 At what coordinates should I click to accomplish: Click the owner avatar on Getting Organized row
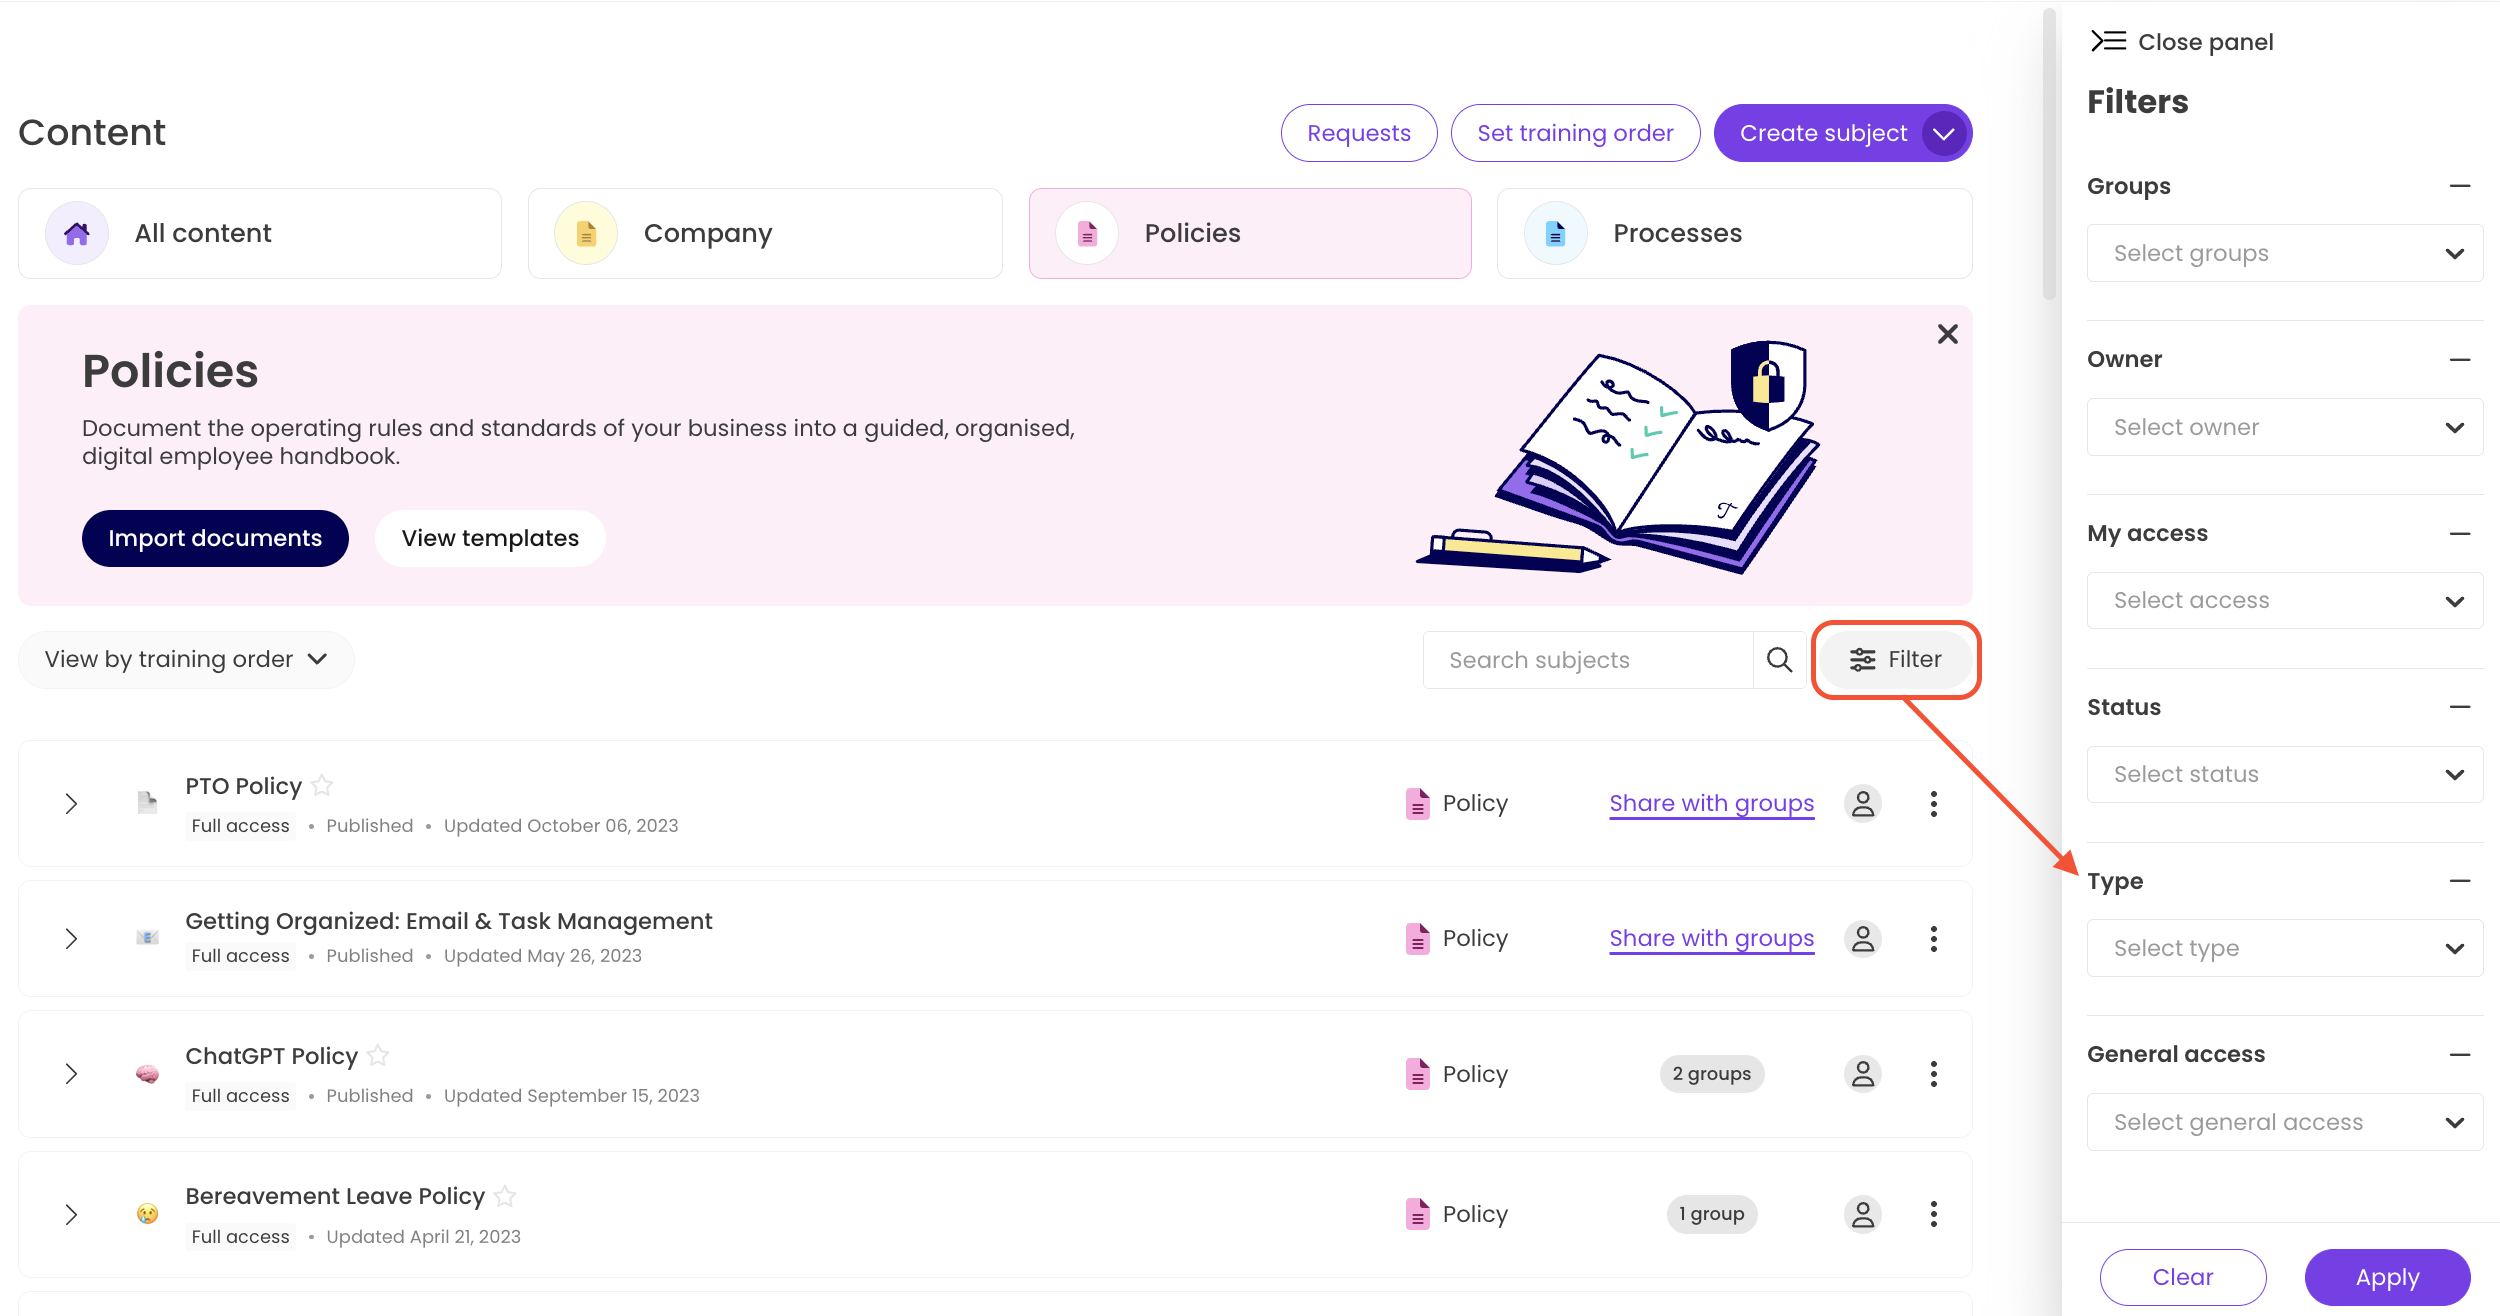click(1862, 939)
